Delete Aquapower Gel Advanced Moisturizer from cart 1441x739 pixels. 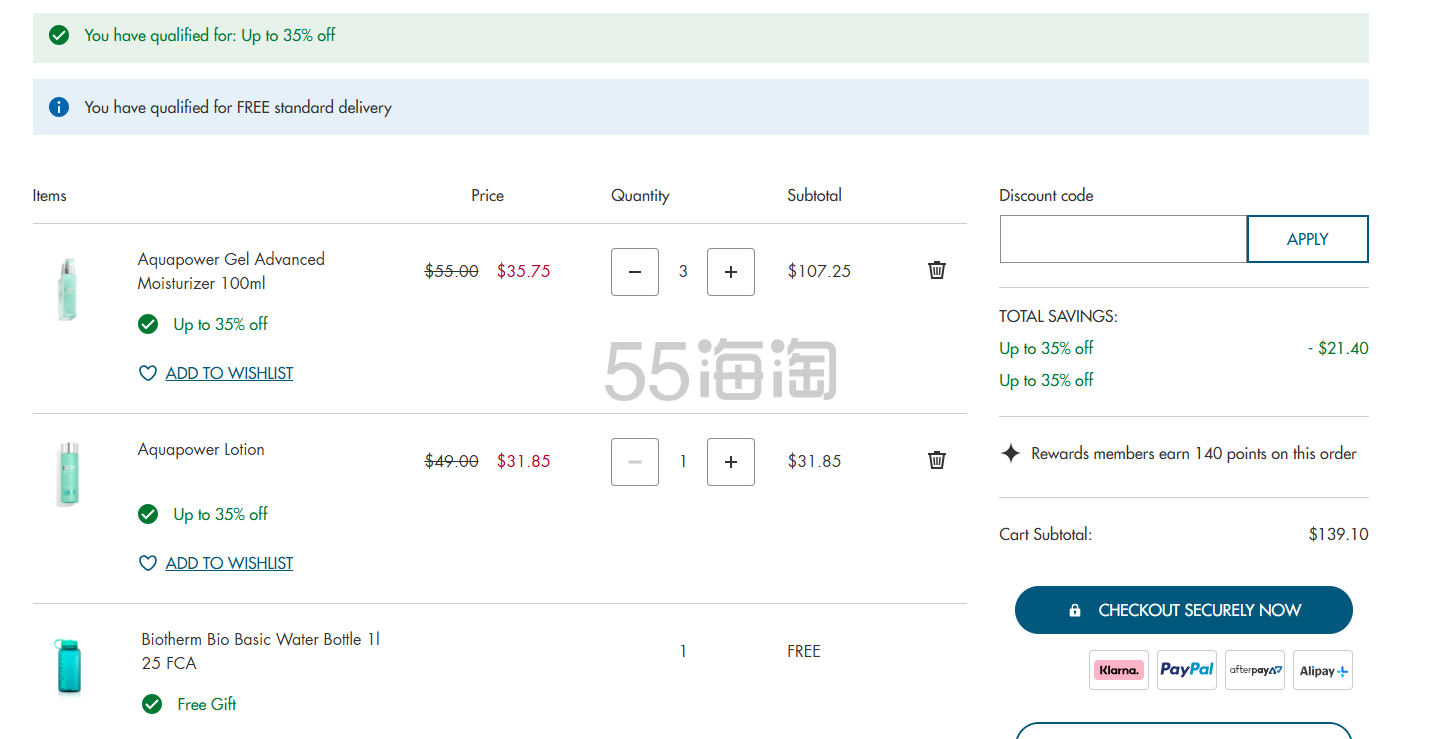pos(937,270)
